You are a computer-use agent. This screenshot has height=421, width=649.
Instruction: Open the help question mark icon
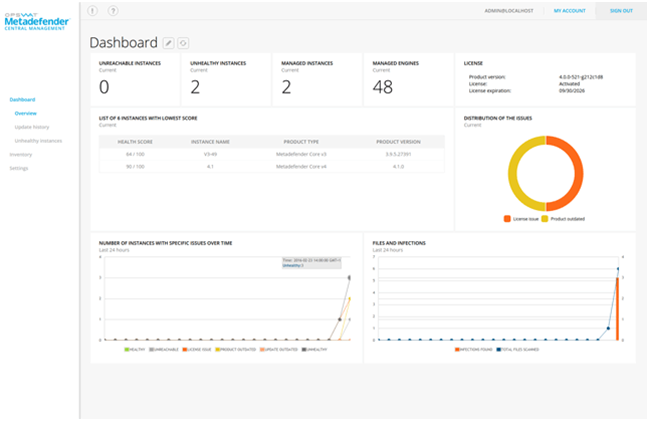113,11
